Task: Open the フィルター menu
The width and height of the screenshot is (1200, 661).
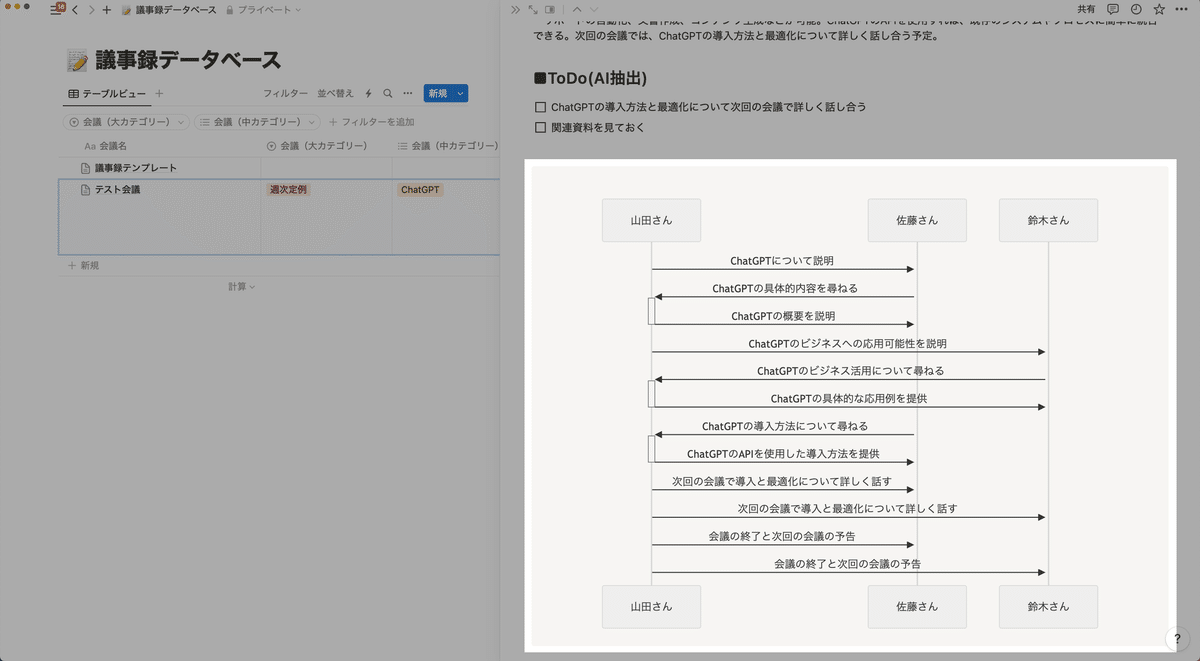Action: tap(285, 93)
